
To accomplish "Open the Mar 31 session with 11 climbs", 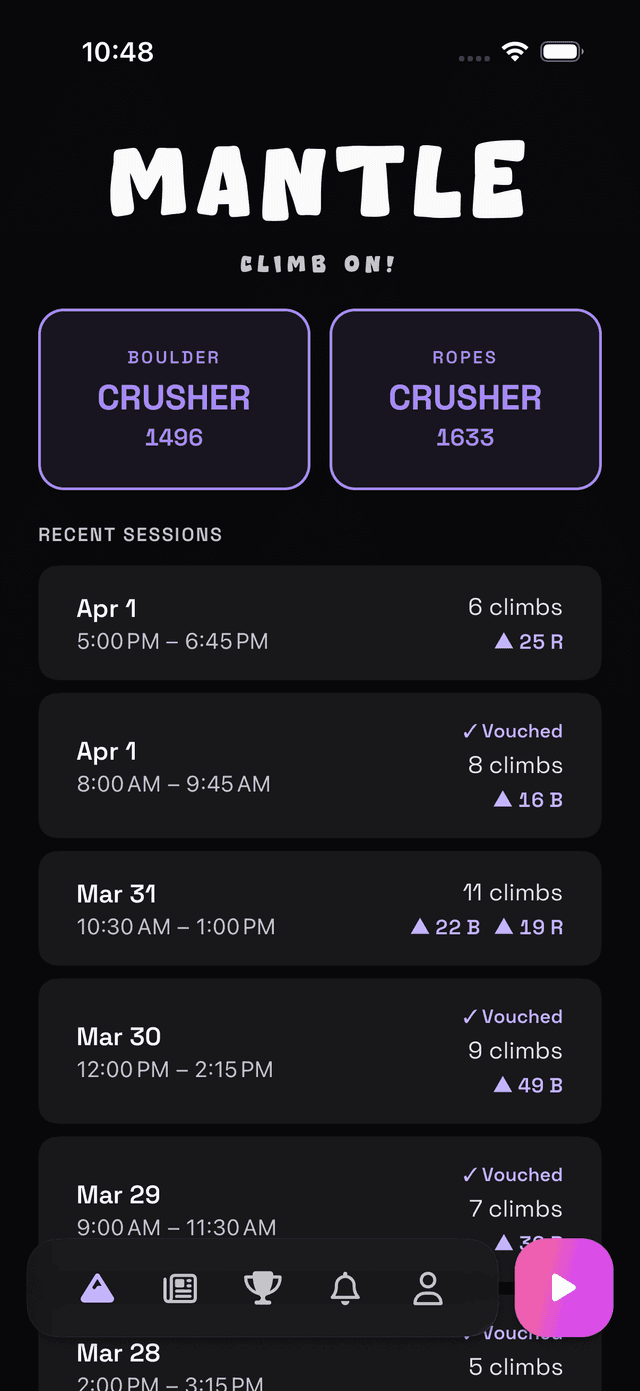I will point(320,908).
